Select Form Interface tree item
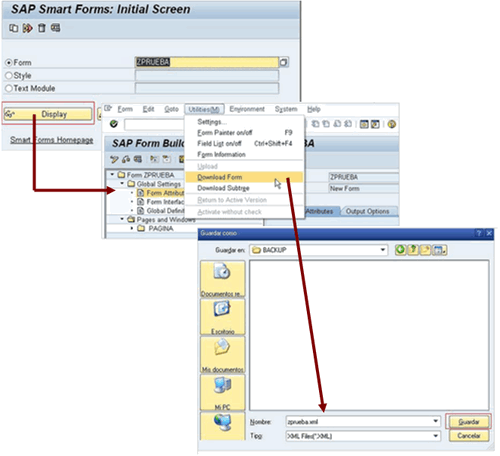The width and height of the screenshot is (500, 456). [161, 202]
